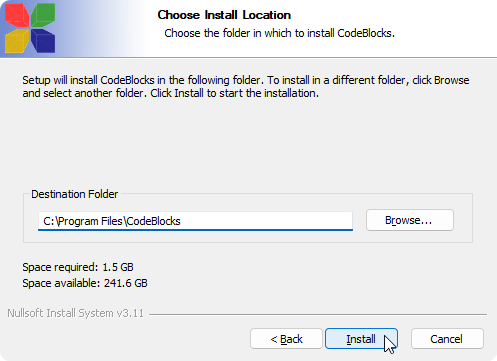Go to previous step via Back button
Image resolution: width=497 pixels, height=361 pixels.
click(x=286, y=339)
